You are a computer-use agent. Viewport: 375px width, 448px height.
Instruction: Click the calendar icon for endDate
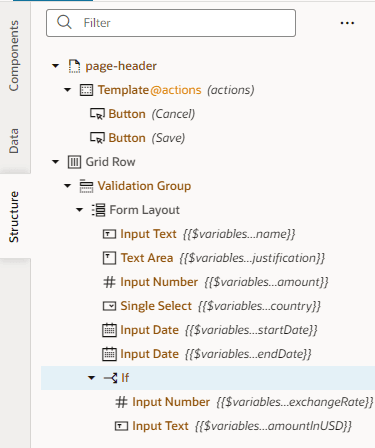pyautogui.click(x=109, y=354)
